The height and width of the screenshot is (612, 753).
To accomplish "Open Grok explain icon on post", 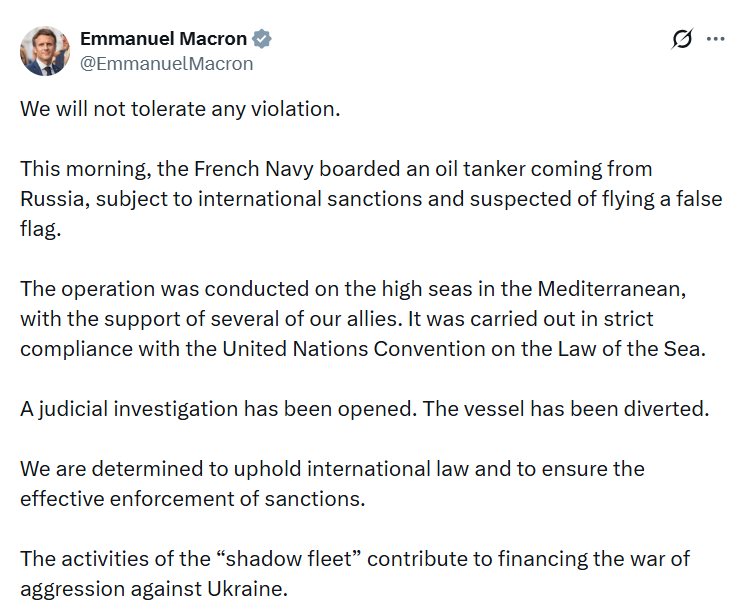I will (x=682, y=40).
